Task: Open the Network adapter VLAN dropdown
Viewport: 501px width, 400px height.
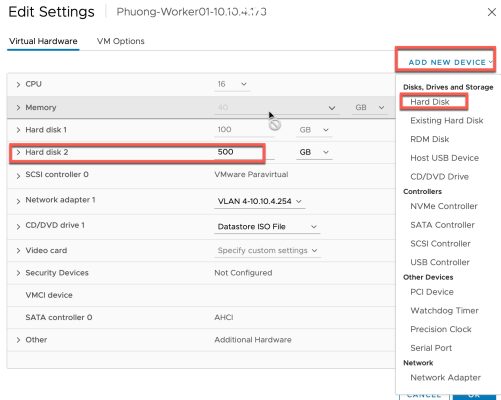Action: pos(260,201)
